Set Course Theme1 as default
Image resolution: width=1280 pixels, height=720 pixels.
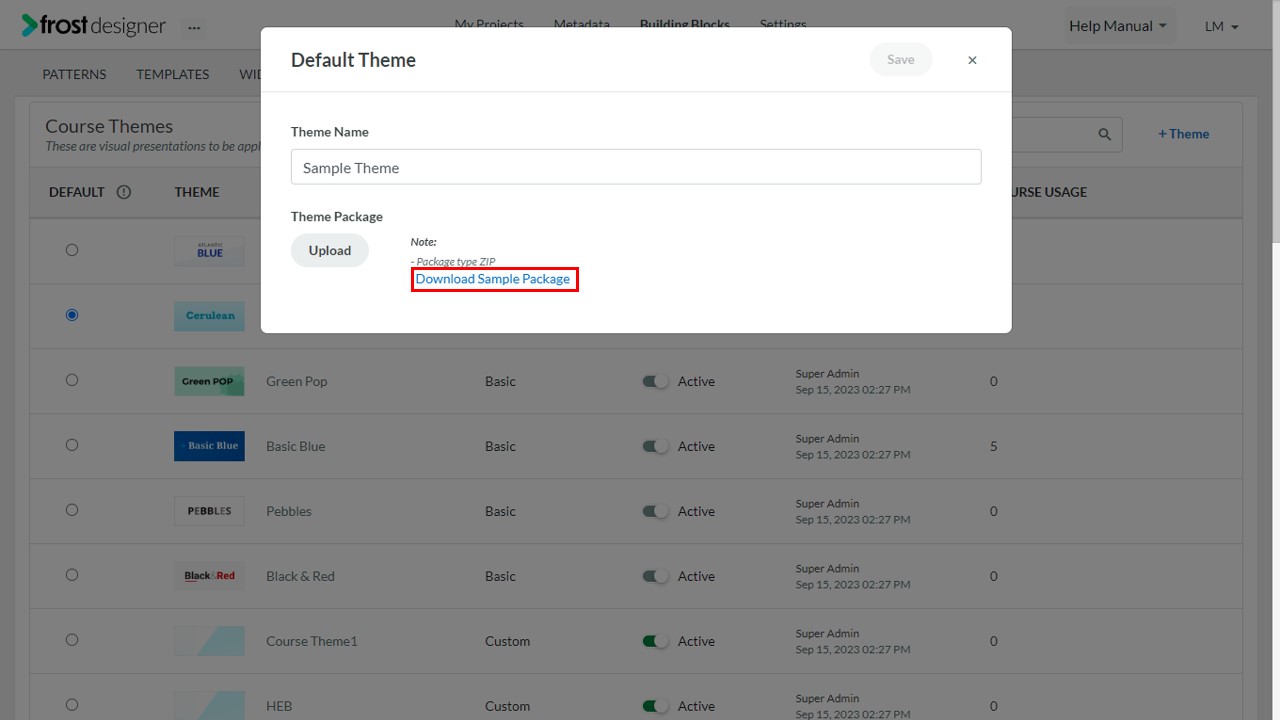(72, 640)
